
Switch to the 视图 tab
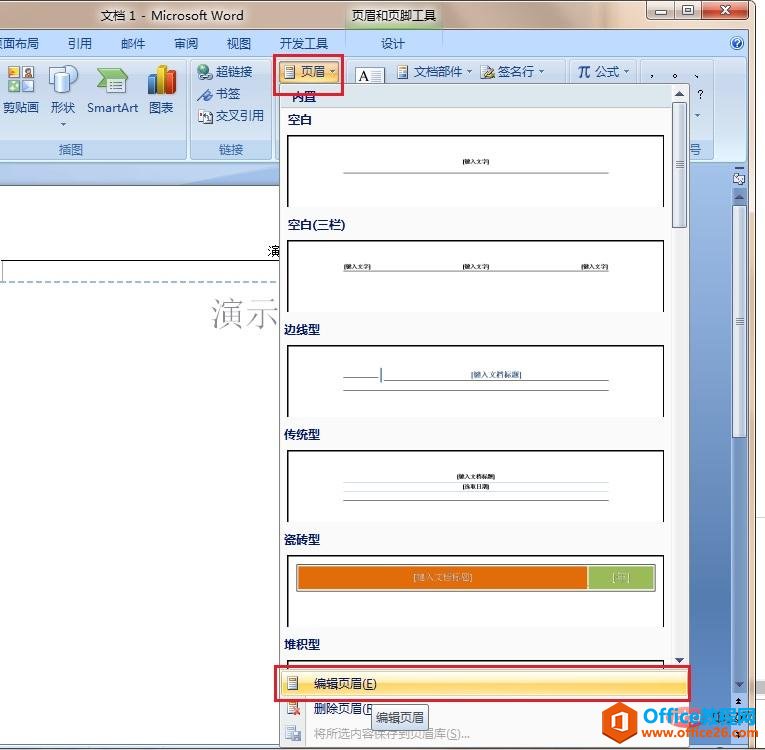click(x=239, y=43)
